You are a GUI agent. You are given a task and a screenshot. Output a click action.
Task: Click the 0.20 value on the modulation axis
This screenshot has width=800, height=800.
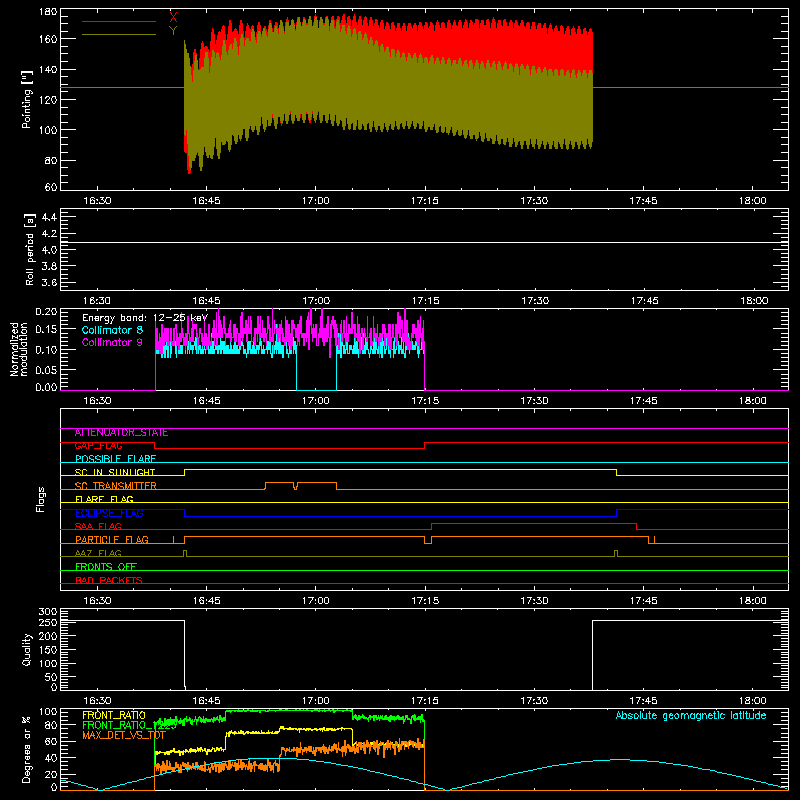click(46, 312)
